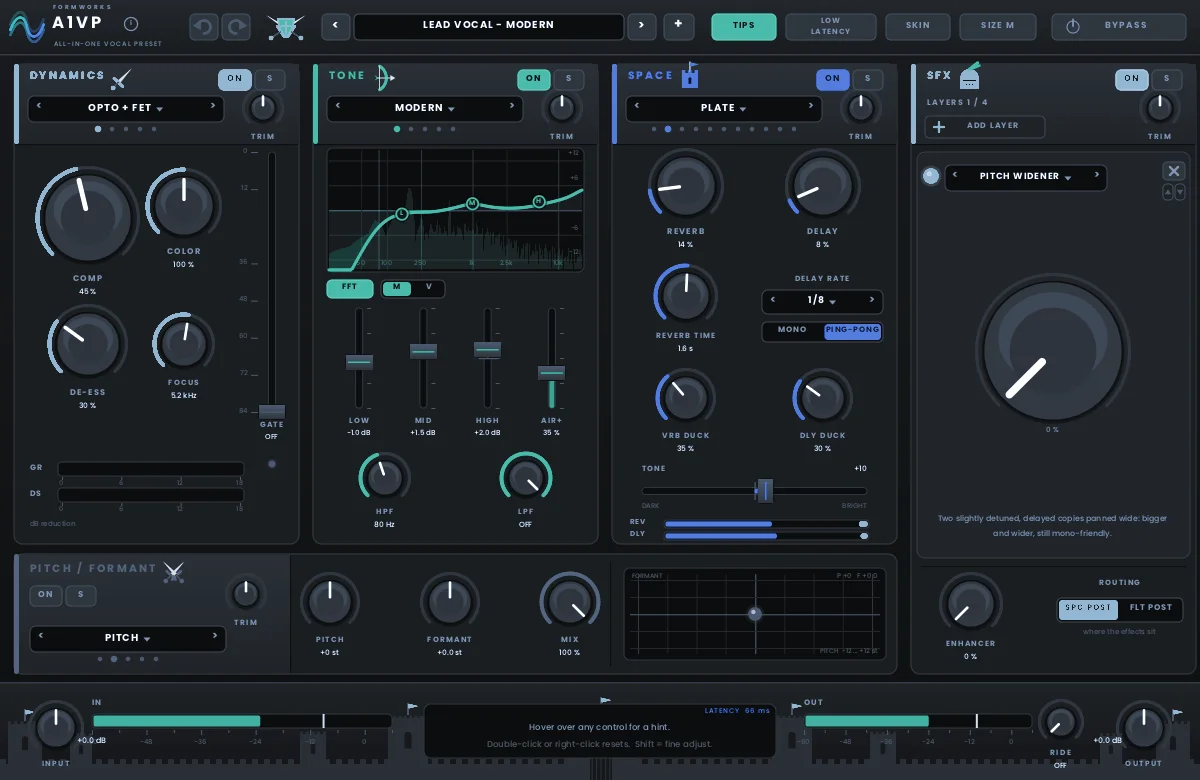Click the GATE fader handle

[x=271, y=412]
